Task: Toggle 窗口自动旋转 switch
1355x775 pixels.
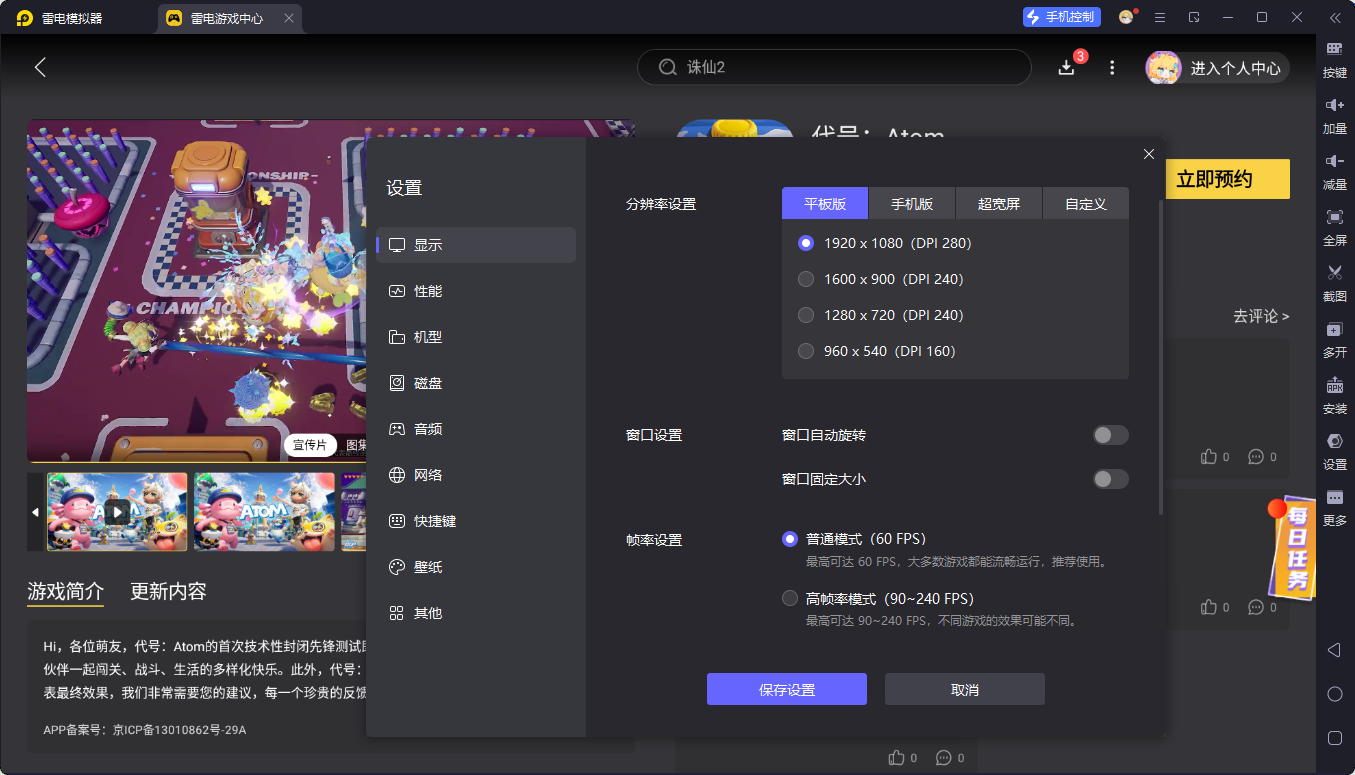Action: click(x=1110, y=435)
